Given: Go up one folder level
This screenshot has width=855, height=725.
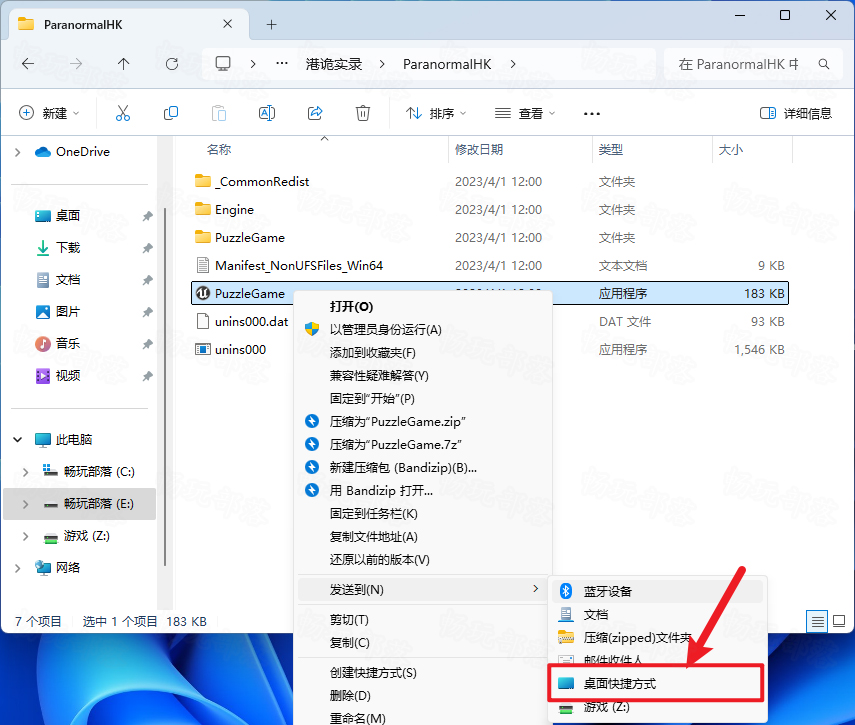Looking at the screenshot, I should tap(124, 64).
